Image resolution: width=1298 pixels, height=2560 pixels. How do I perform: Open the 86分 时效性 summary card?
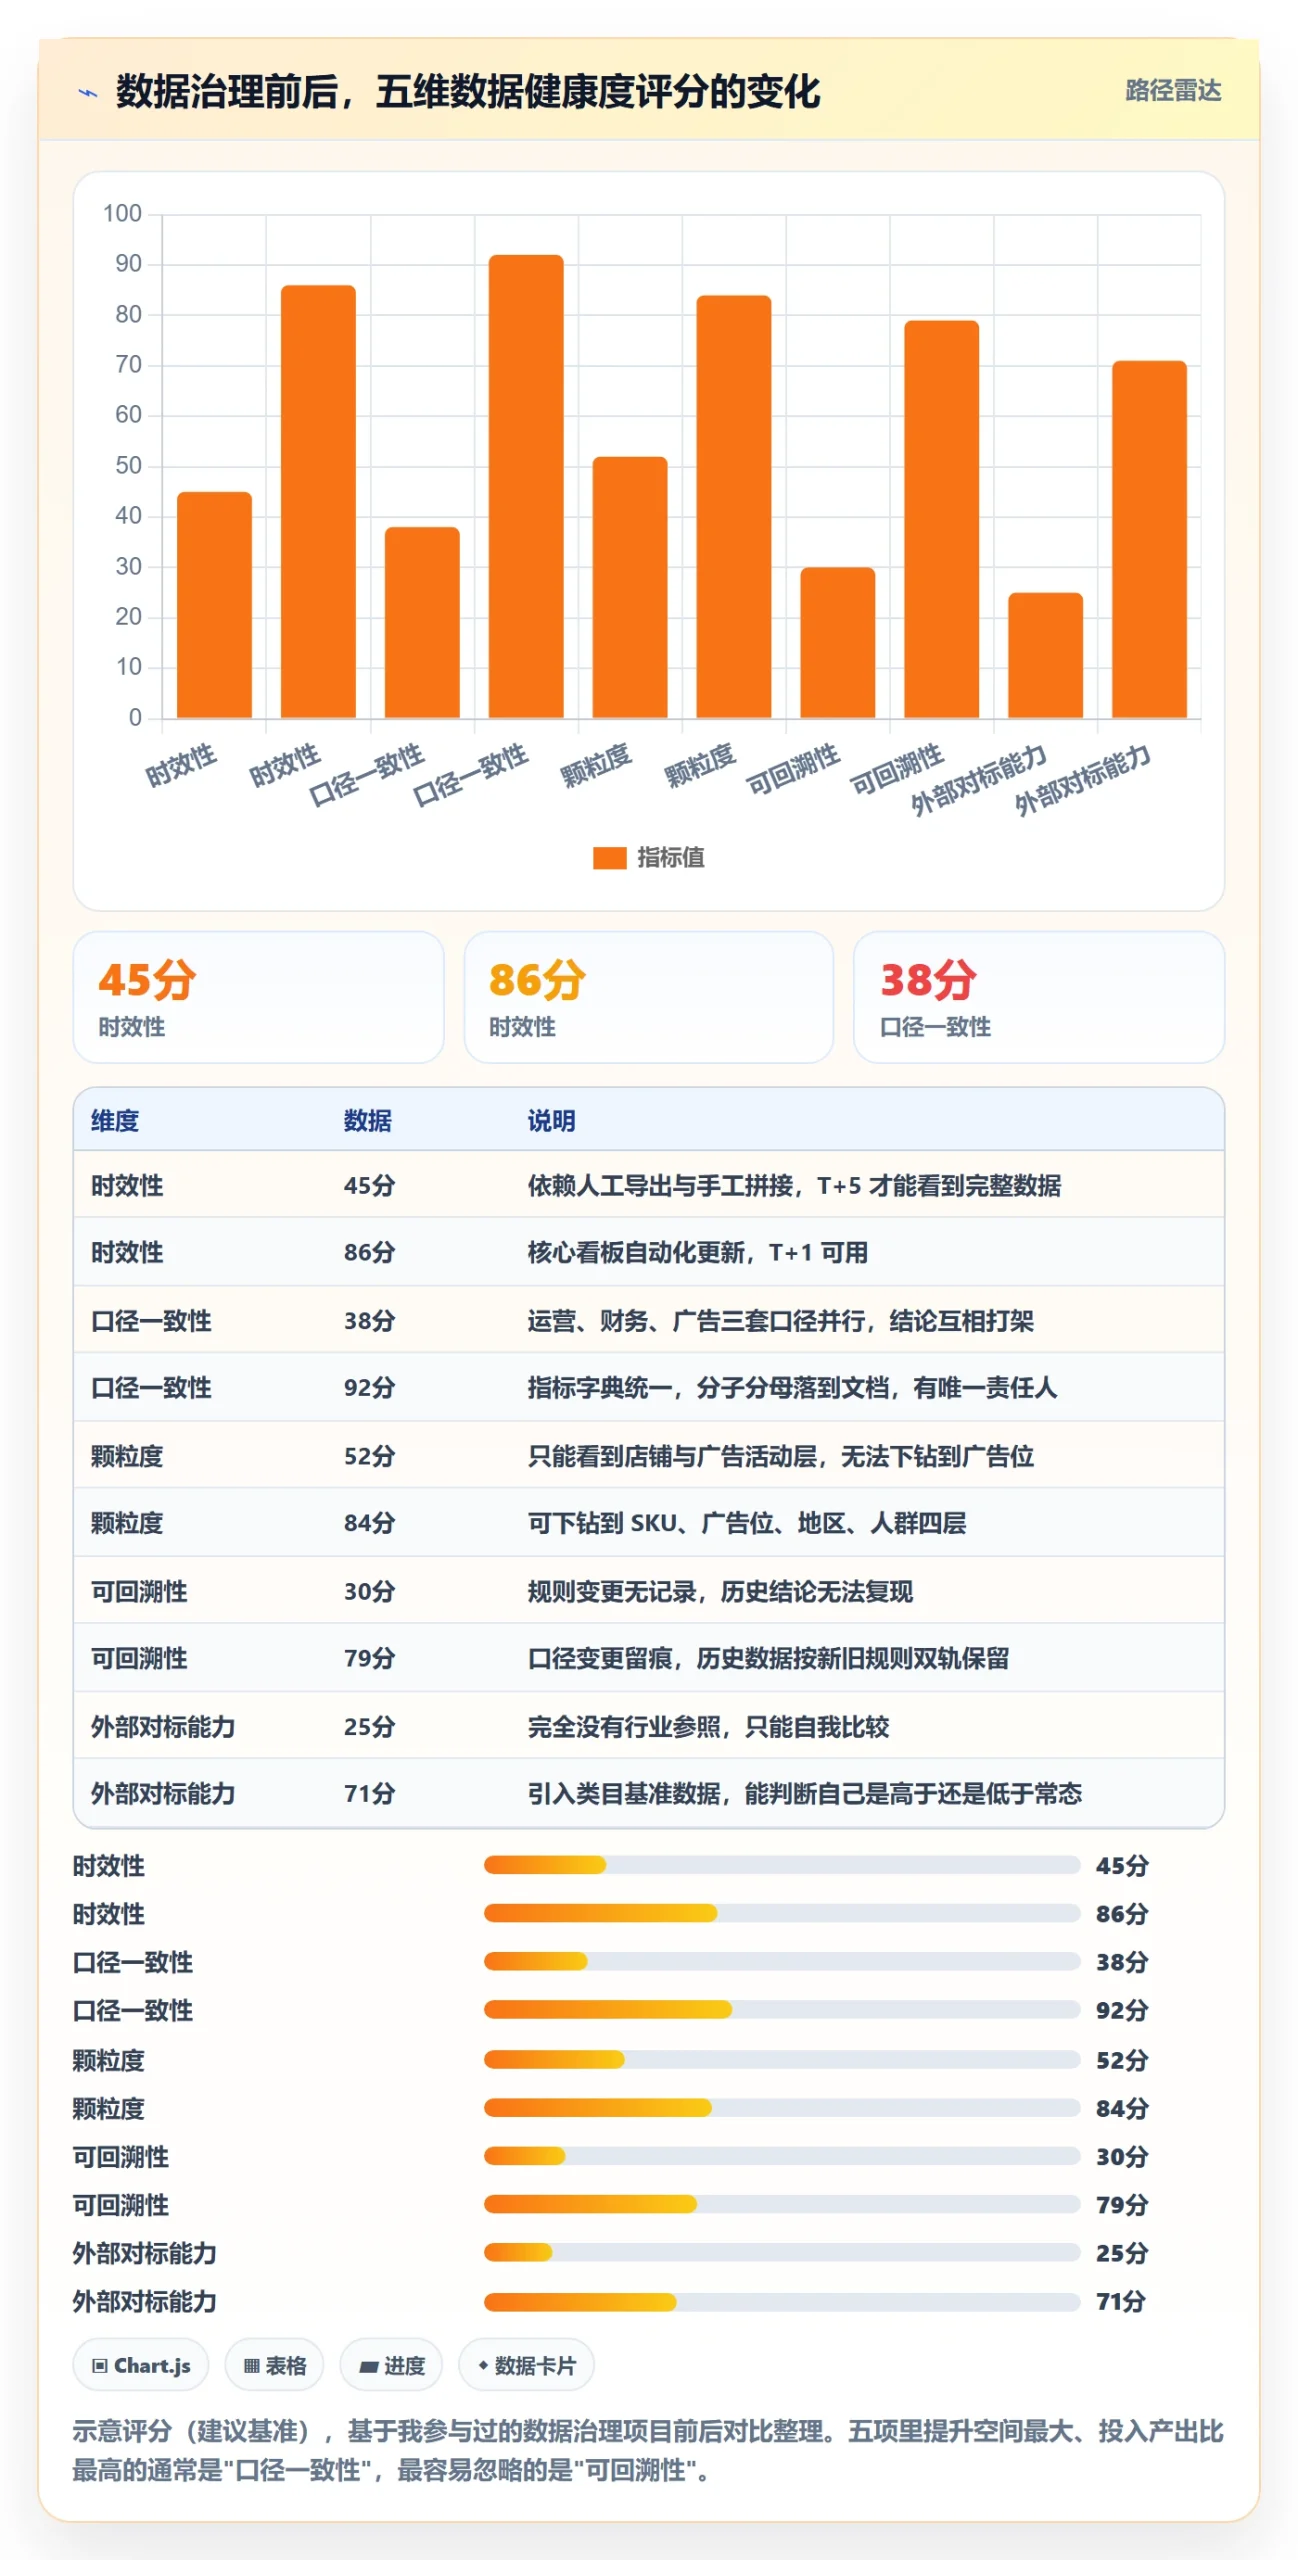(x=648, y=997)
